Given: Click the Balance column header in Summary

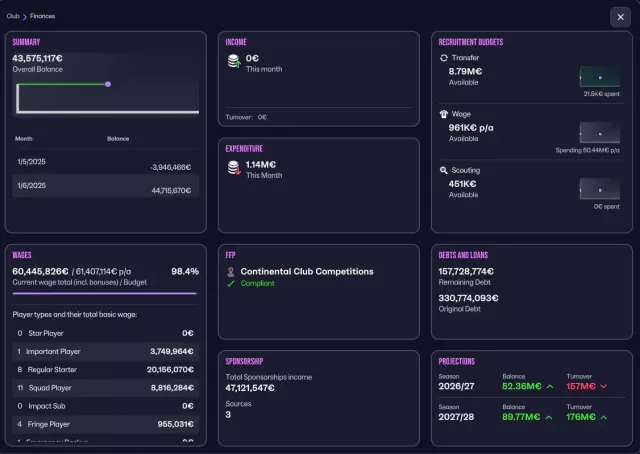Looking at the screenshot, I should coord(118,139).
